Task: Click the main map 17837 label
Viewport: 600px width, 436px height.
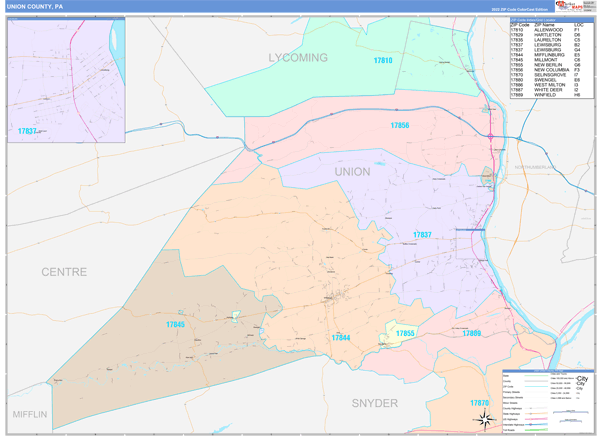Action: (422, 235)
